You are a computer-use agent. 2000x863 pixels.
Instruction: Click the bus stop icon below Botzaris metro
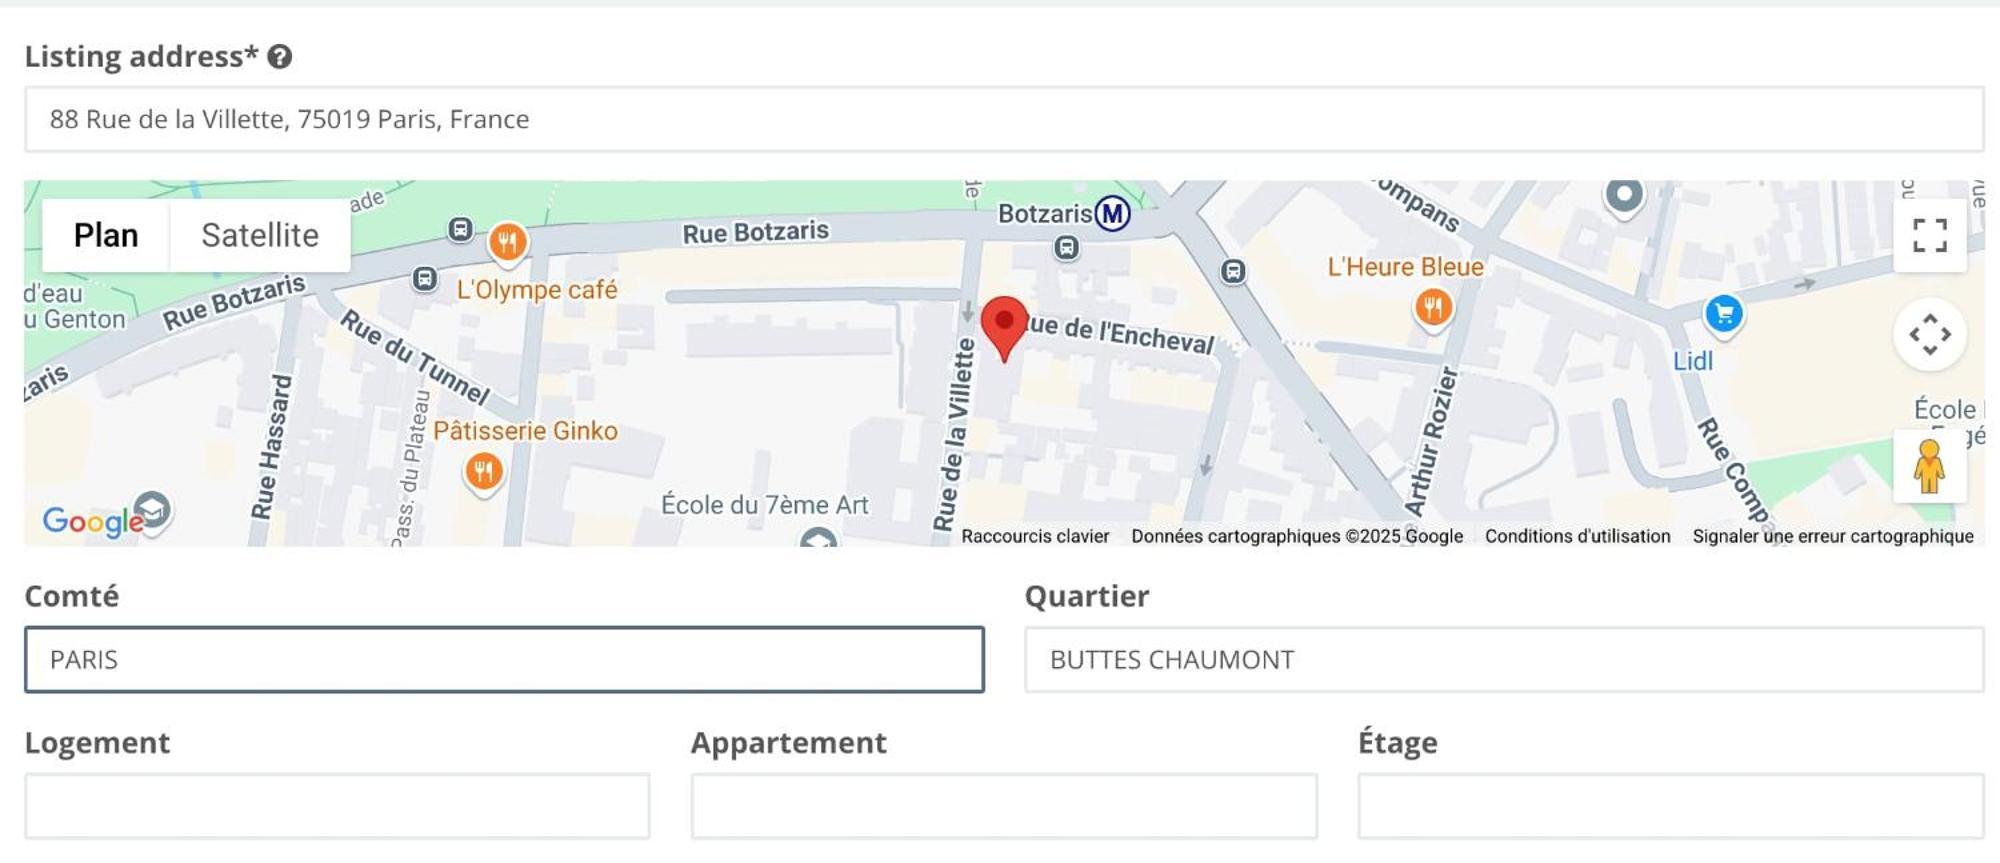[x=1067, y=247]
